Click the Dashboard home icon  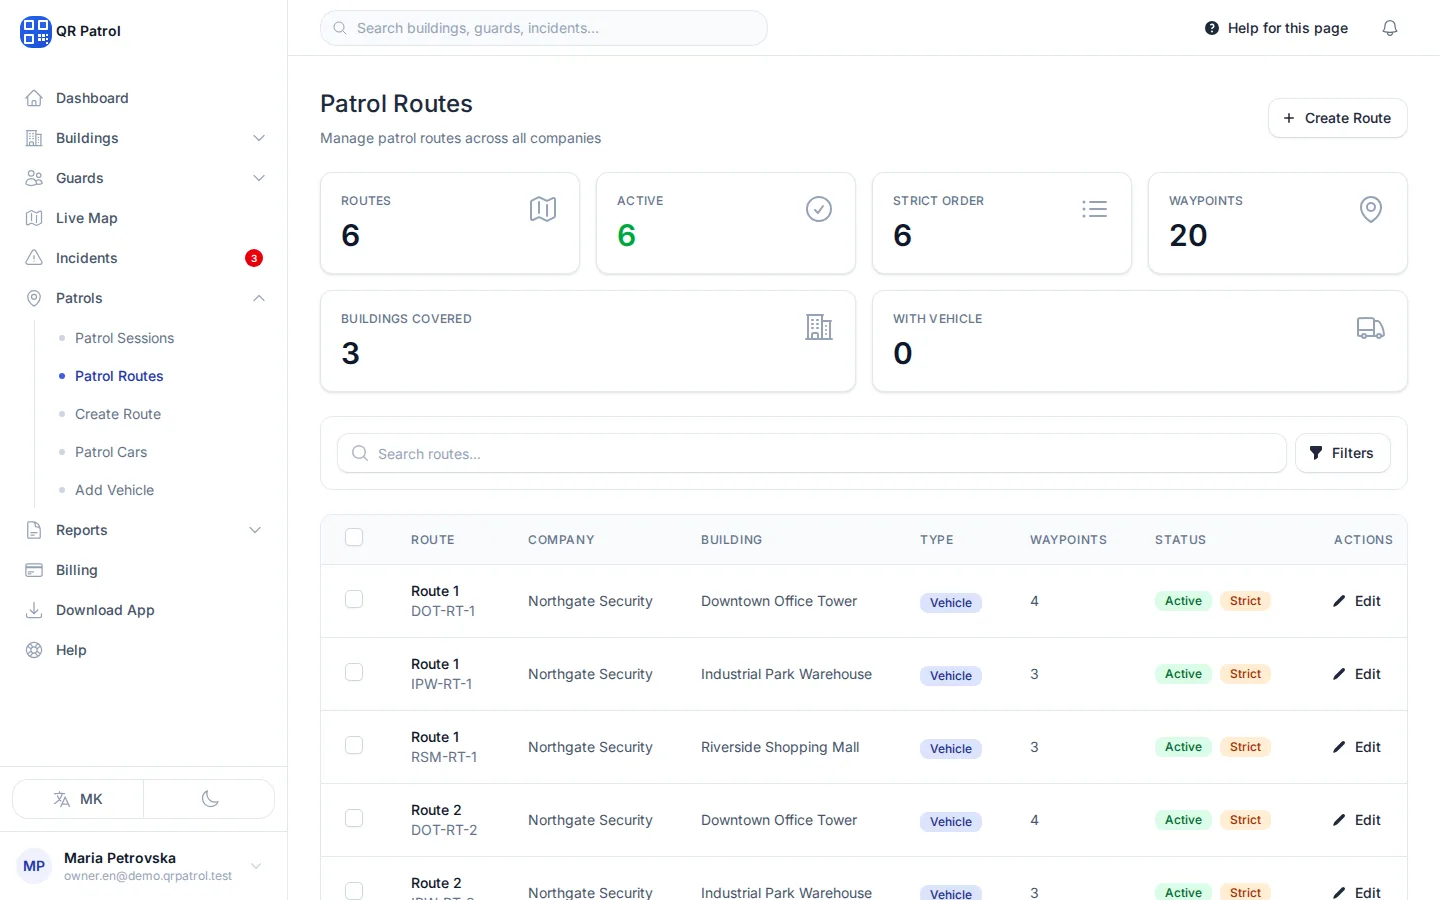coord(34,98)
